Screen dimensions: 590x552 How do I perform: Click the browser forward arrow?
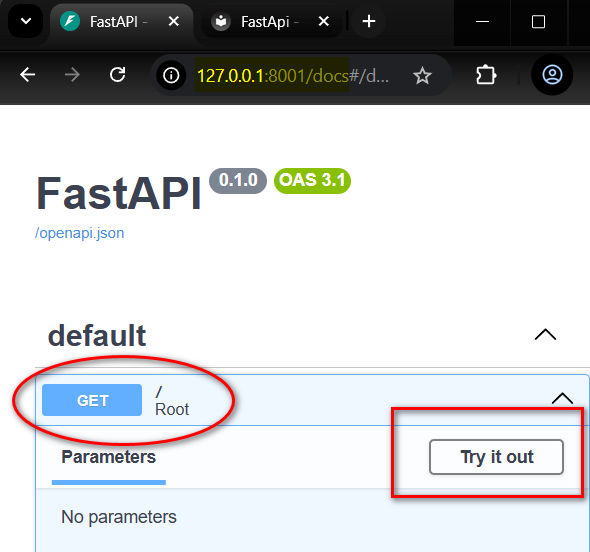tap(72, 75)
